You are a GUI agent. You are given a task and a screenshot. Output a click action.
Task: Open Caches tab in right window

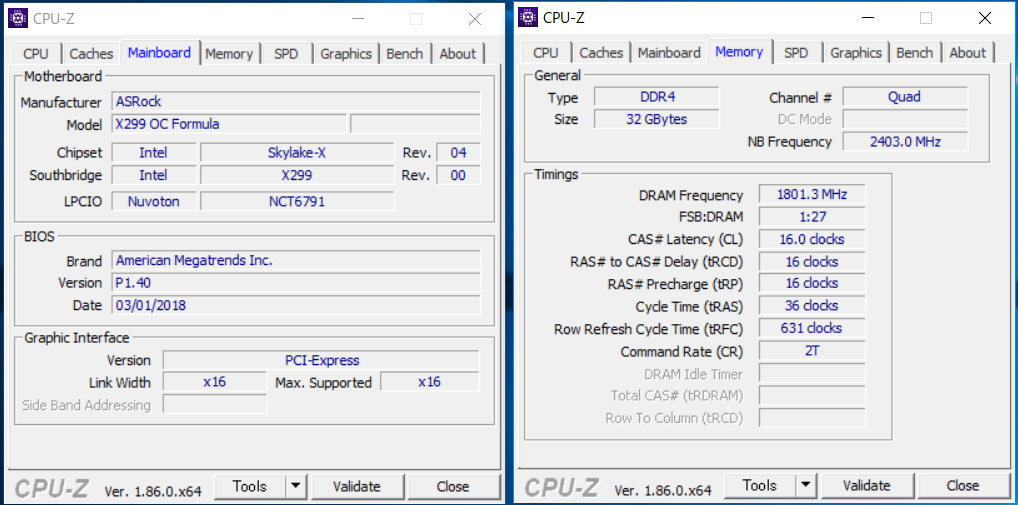(602, 53)
